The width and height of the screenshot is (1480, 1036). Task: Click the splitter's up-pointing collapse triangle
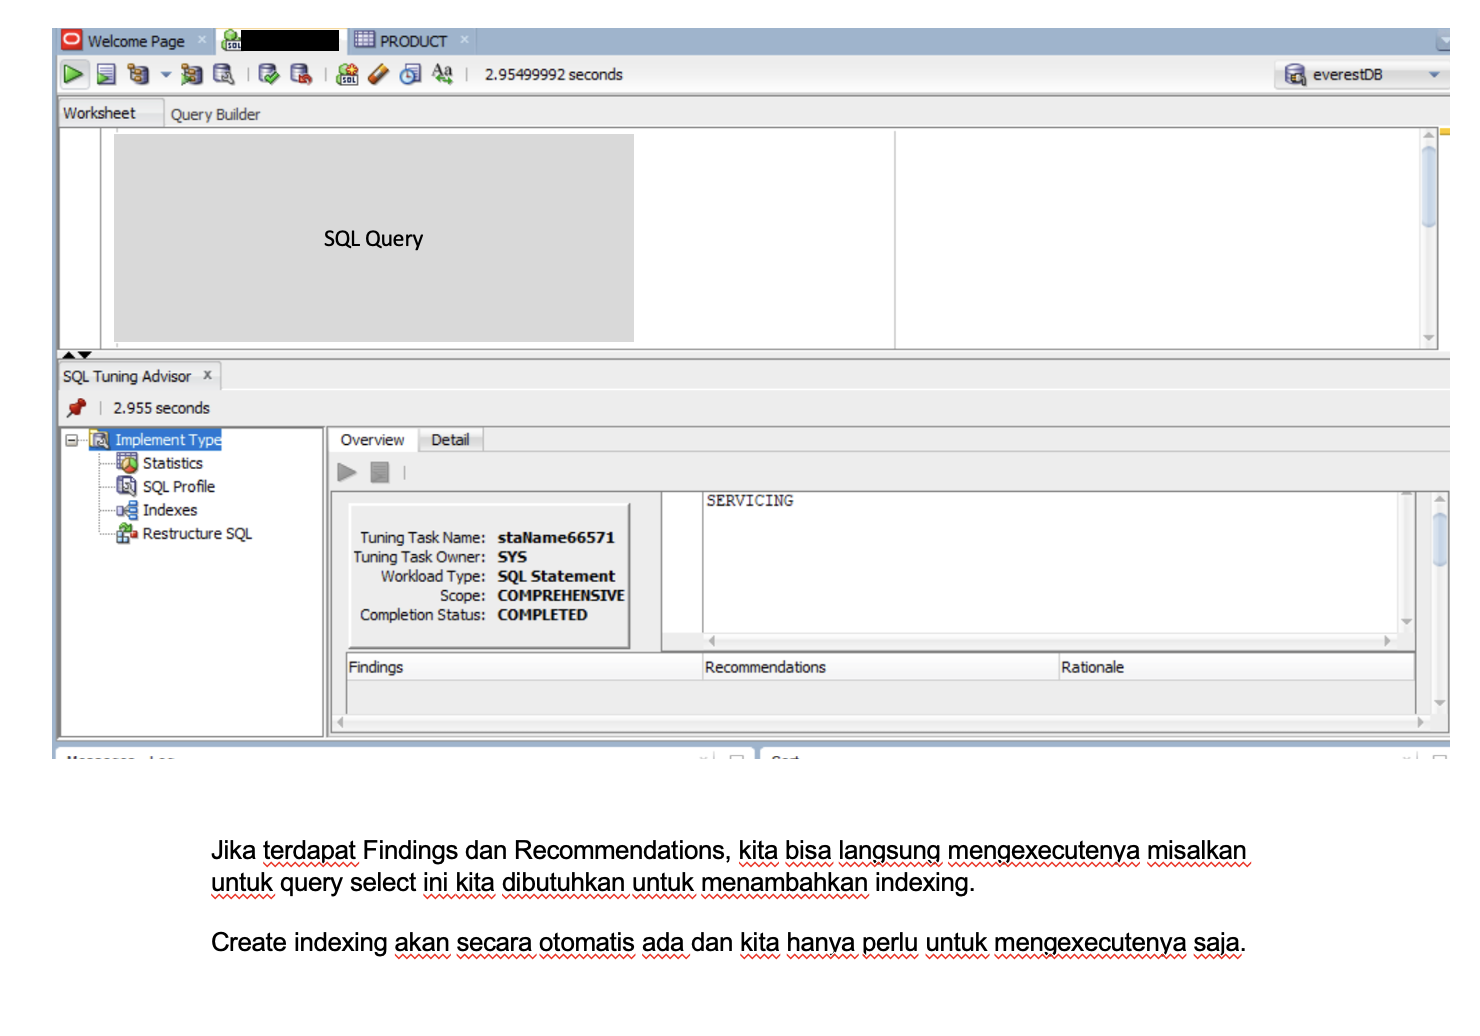[x=68, y=355]
